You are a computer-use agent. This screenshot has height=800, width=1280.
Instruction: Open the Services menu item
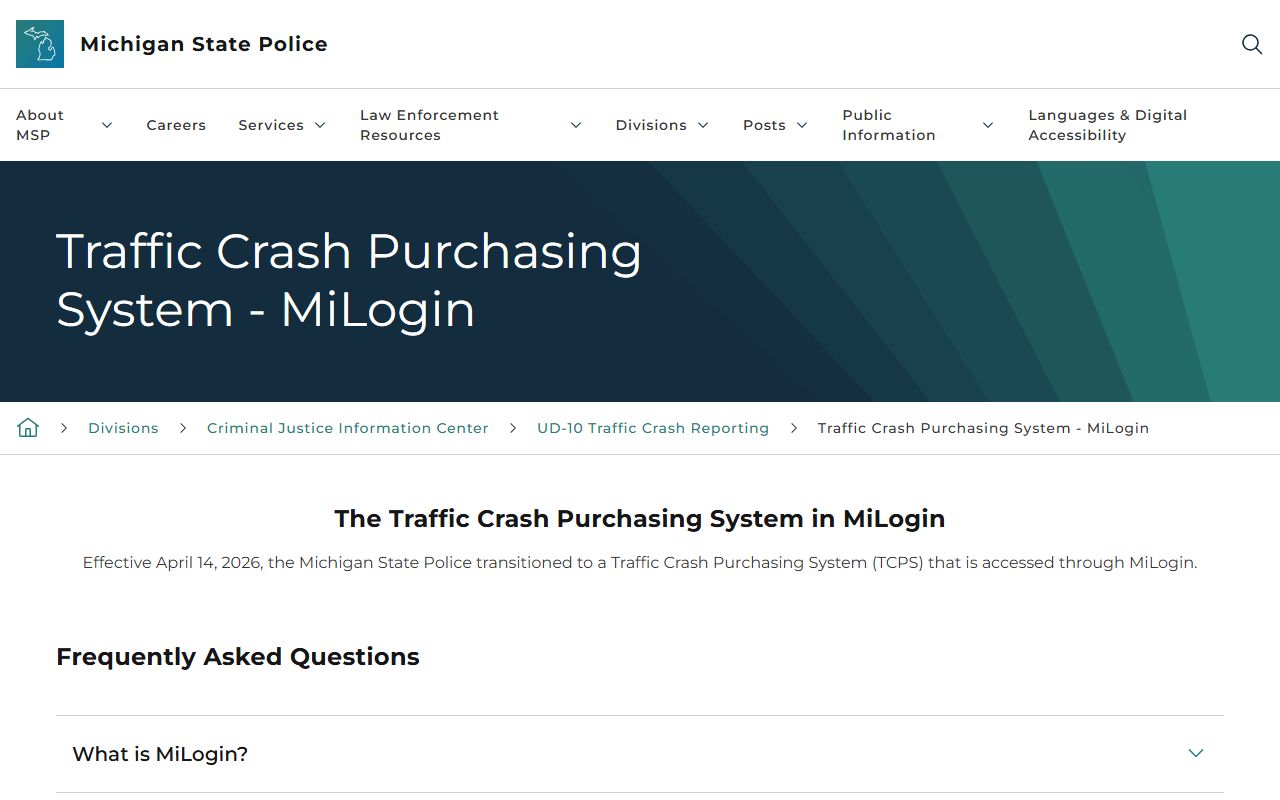(x=271, y=125)
